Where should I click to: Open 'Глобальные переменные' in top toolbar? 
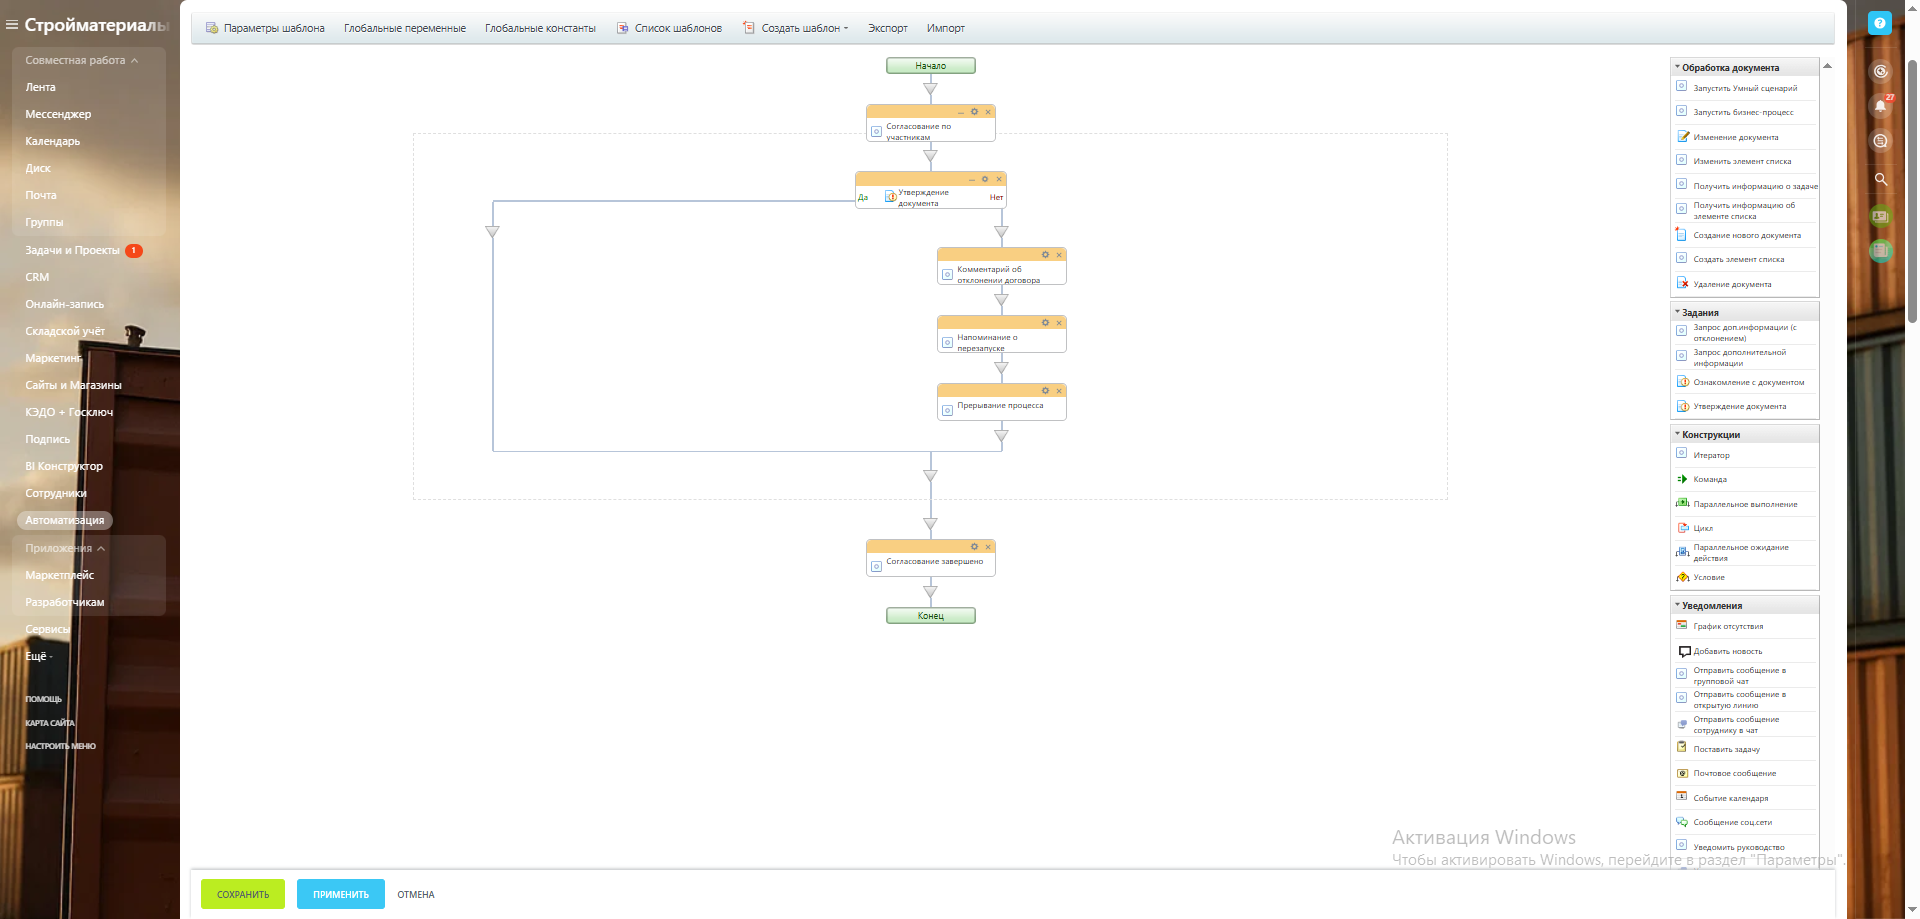click(405, 28)
